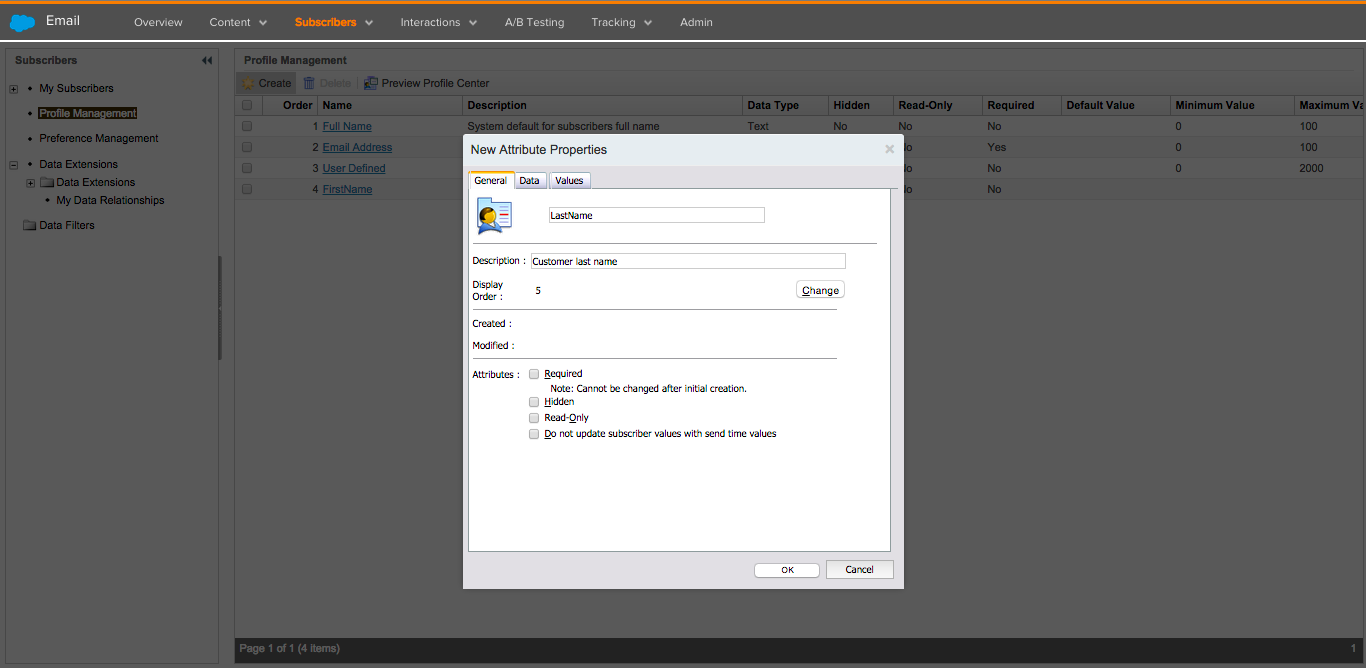Check the Hidden attribute checkbox

tap(534, 402)
